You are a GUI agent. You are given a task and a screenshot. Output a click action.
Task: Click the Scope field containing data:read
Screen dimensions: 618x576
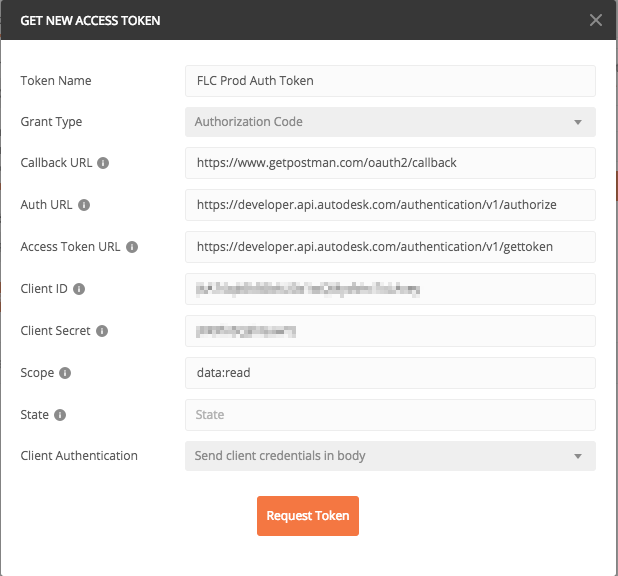[x=390, y=373]
